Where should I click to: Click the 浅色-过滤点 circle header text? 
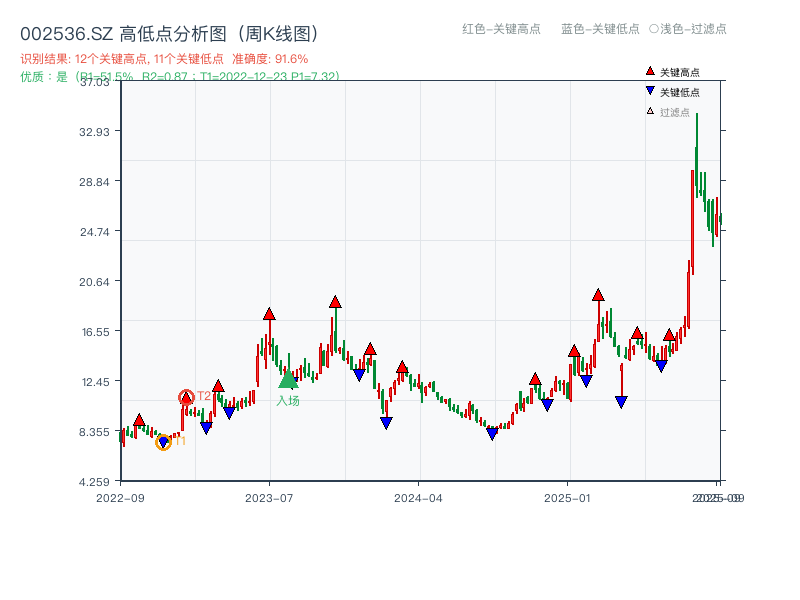[x=688, y=29]
